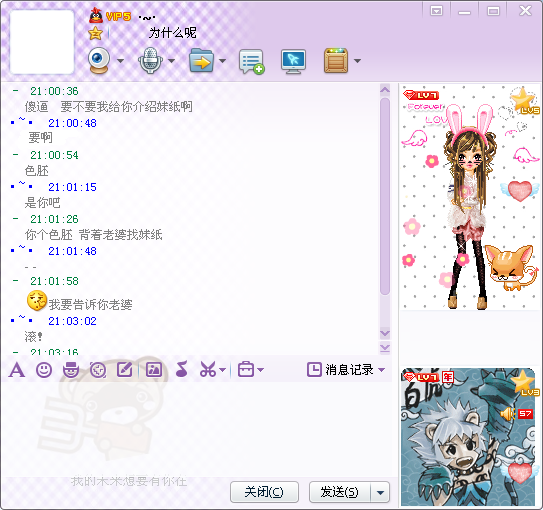This screenshot has height=510, width=543.
Task: Start a video call with webcam icon
Action: [x=99, y=61]
